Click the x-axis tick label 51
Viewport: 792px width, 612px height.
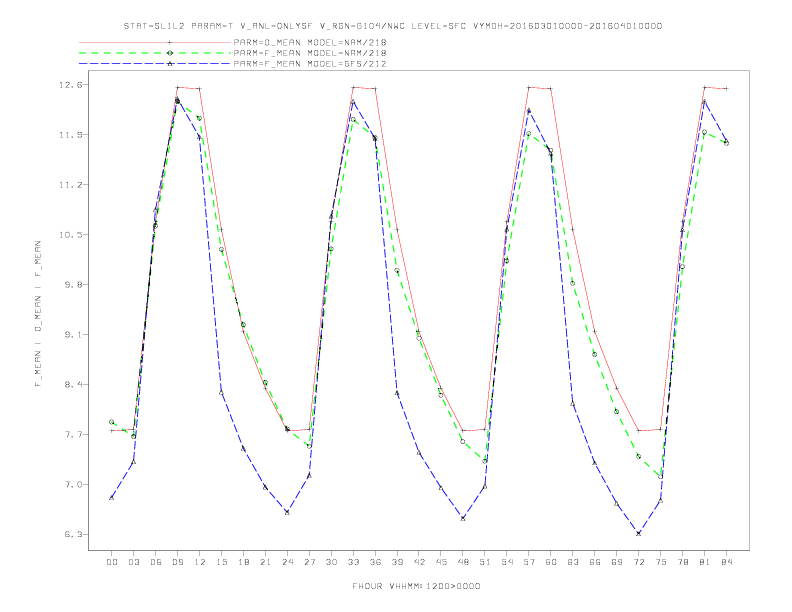coord(485,562)
